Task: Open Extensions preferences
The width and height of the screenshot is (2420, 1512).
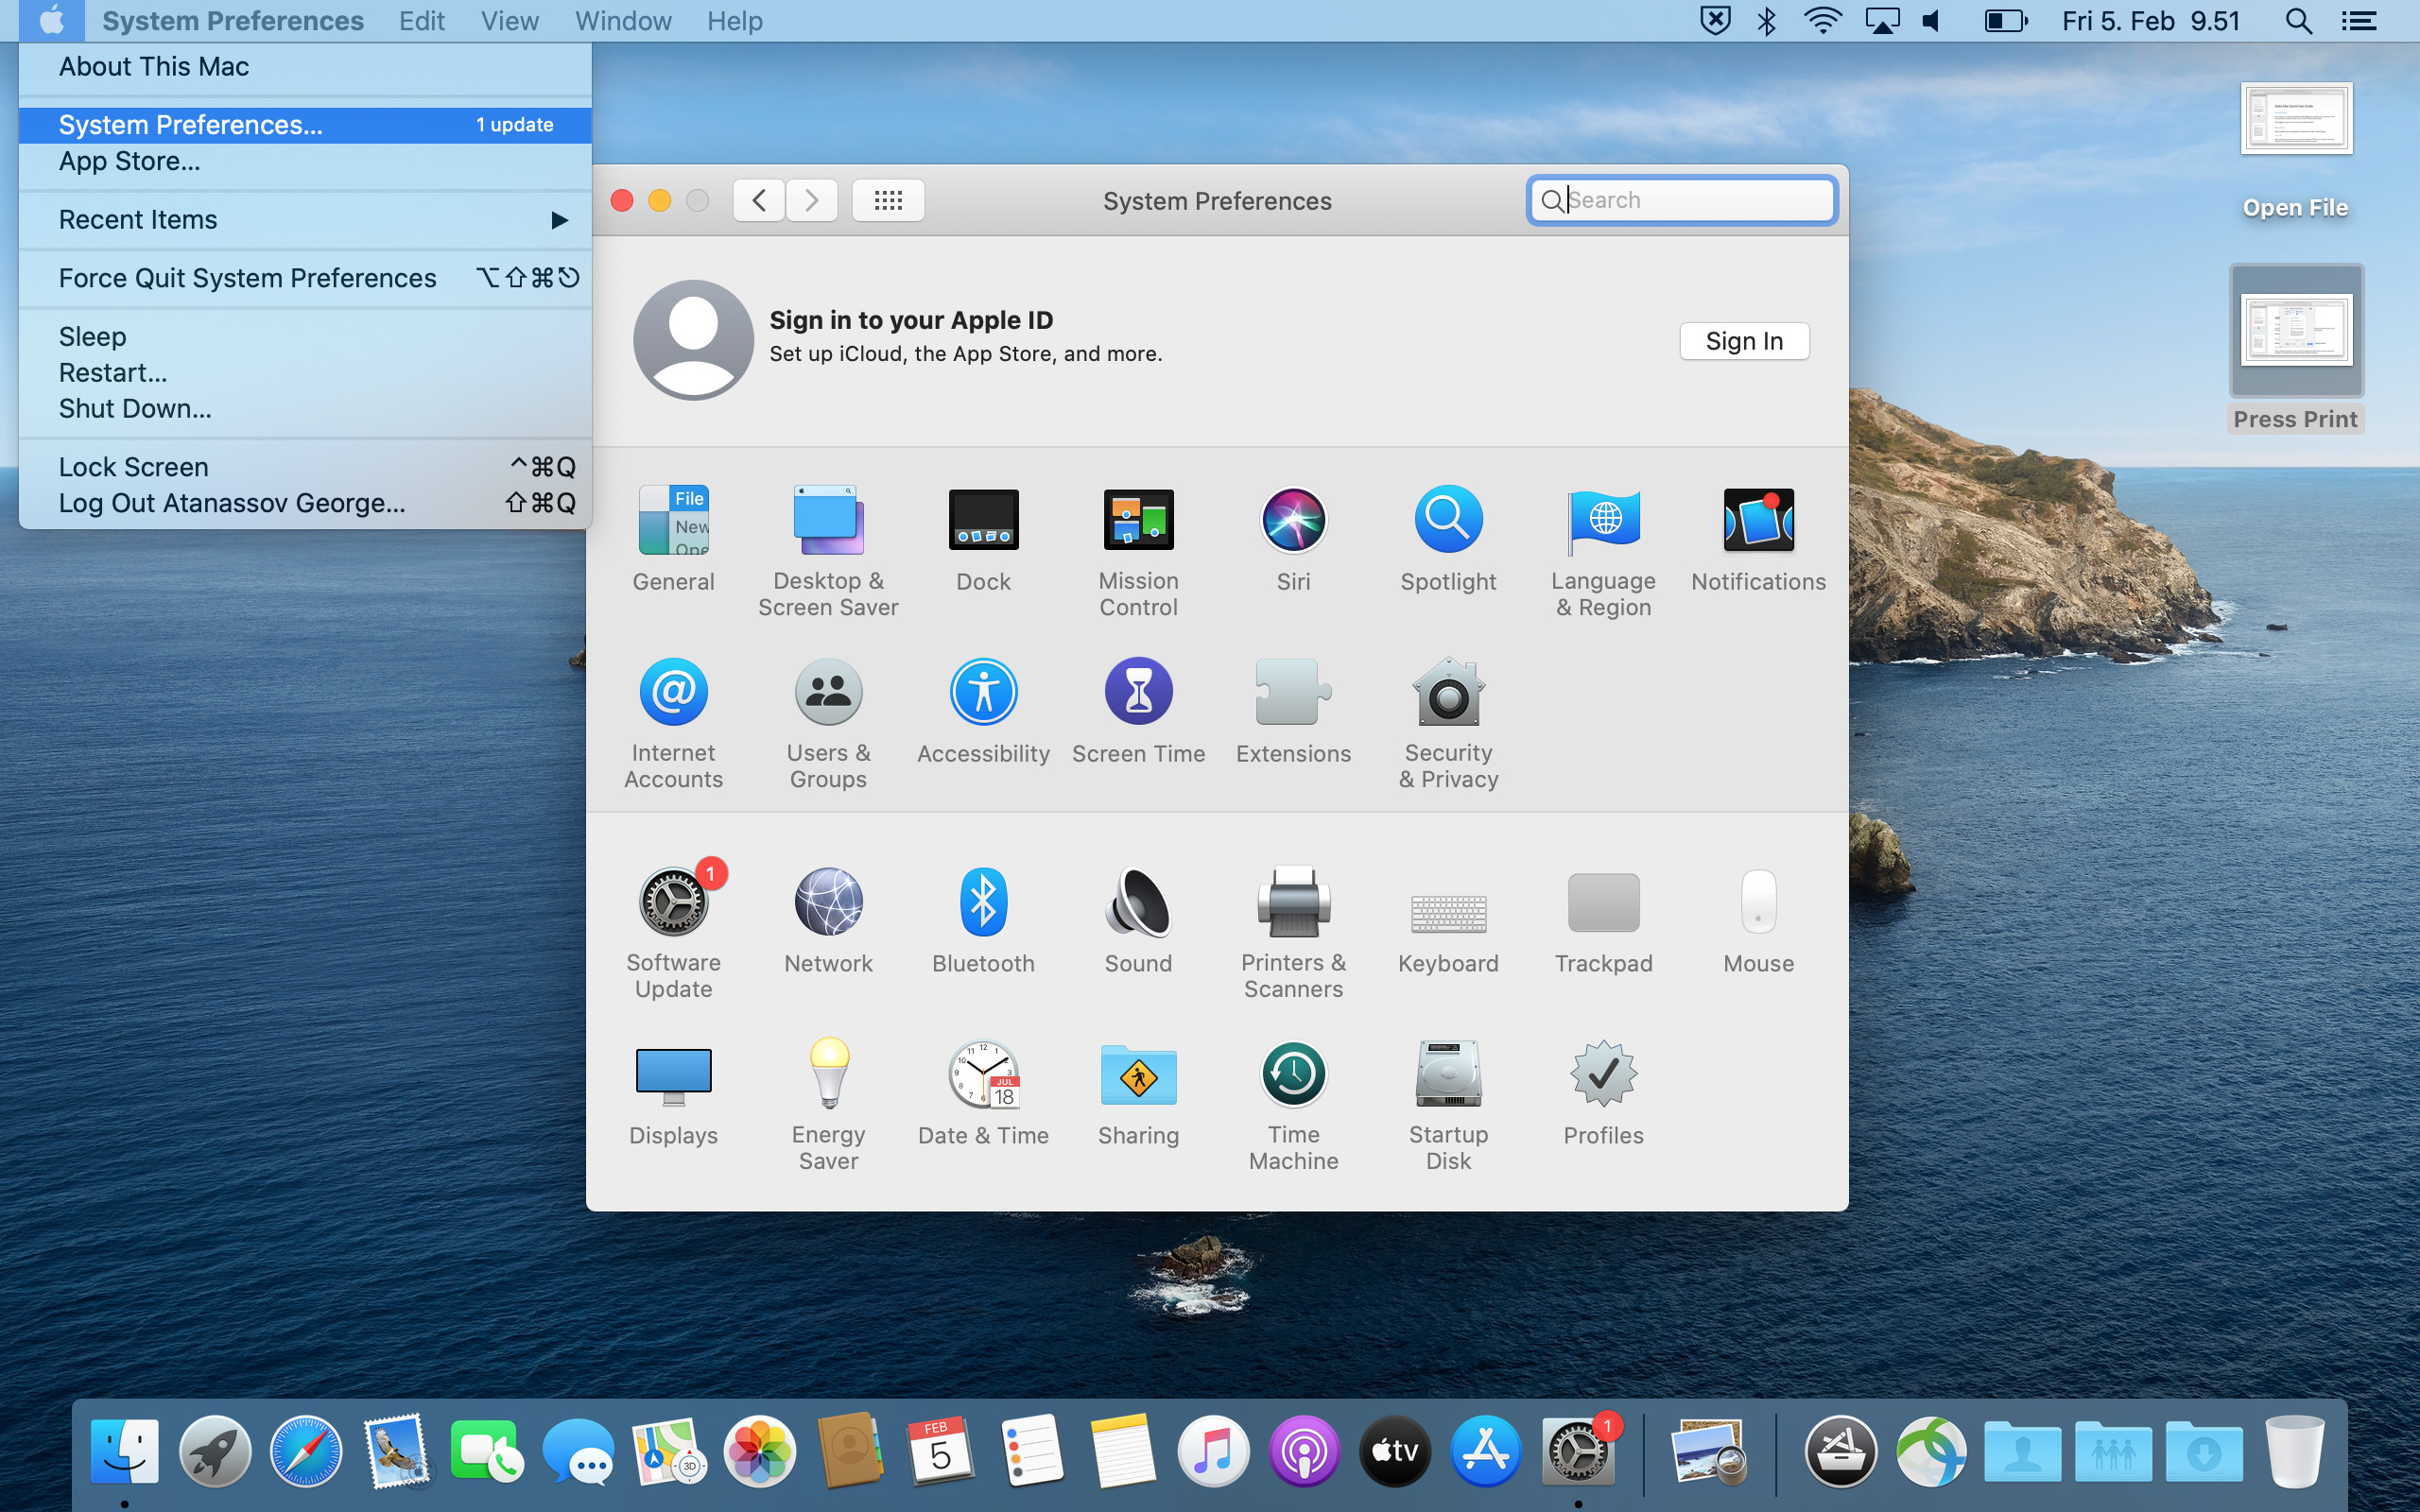Action: click(x=1293, y=711)
